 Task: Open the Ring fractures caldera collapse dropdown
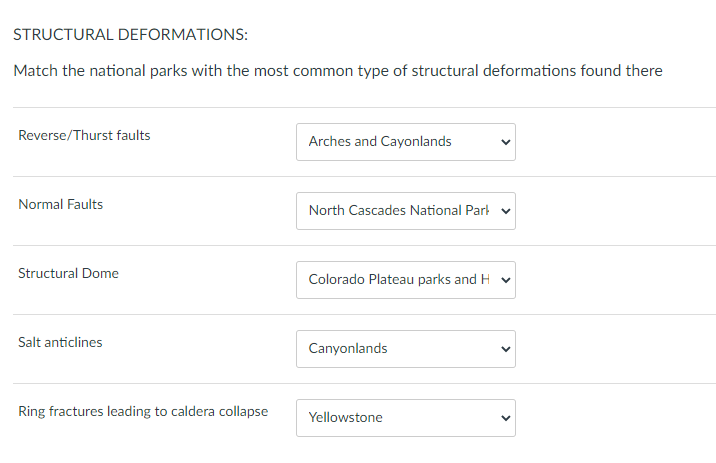405,418
